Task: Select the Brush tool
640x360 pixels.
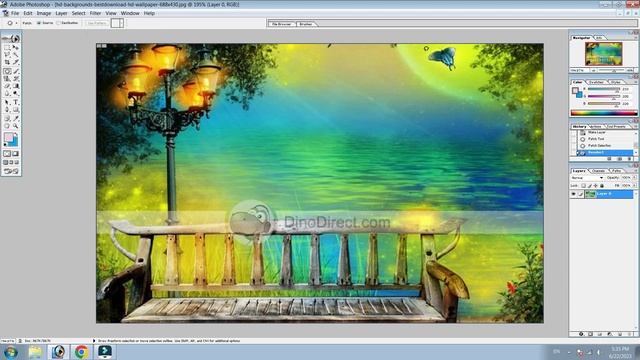Action: [16, 71]
